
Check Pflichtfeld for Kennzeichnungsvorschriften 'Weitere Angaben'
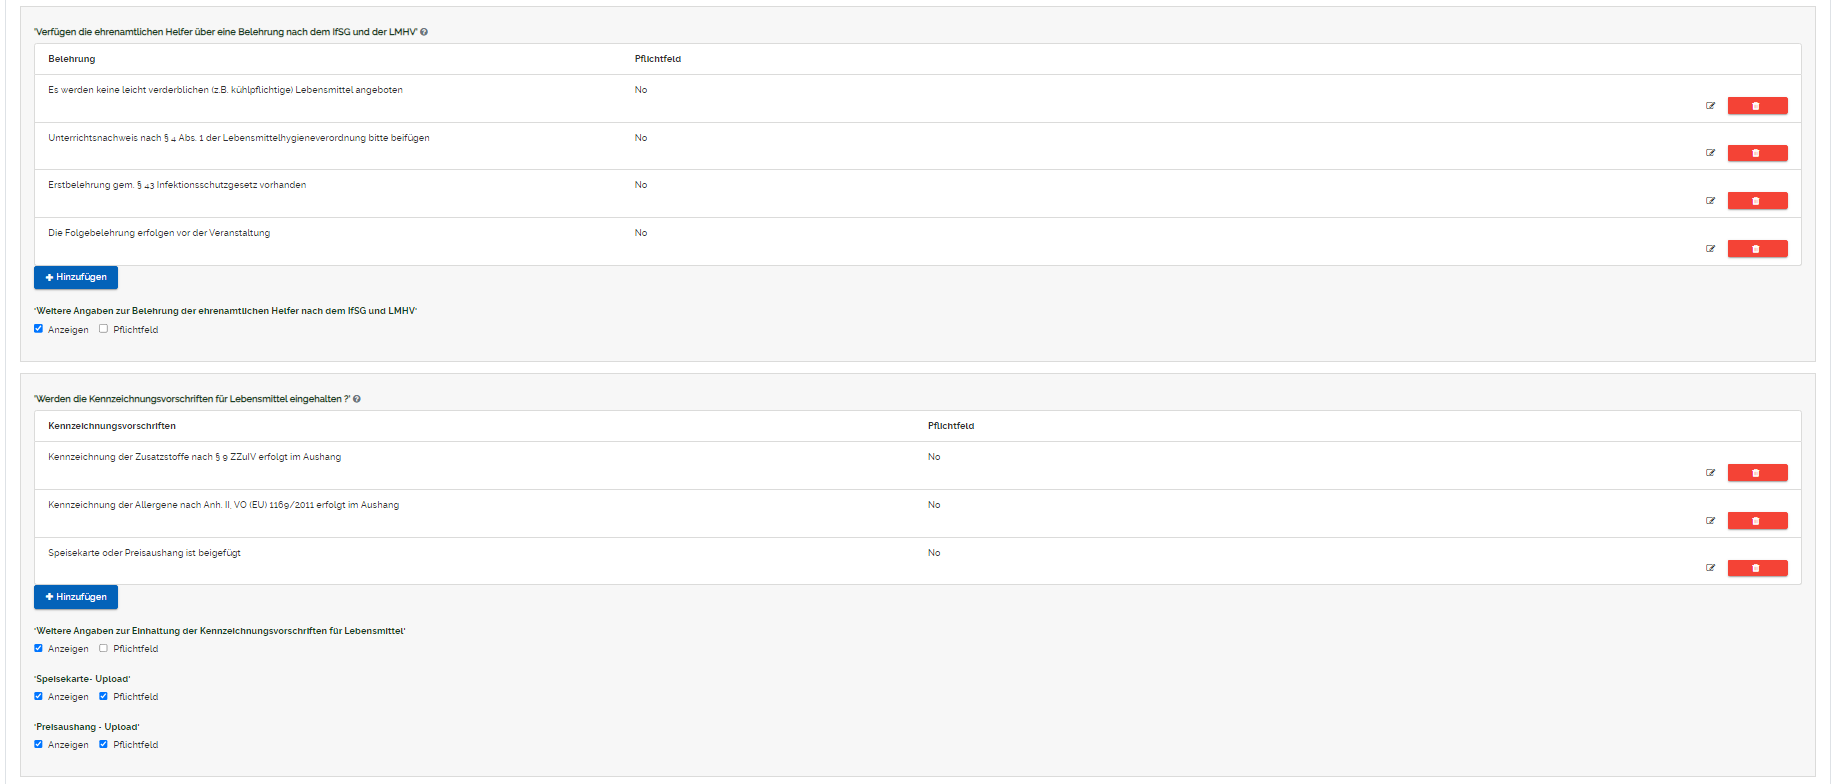point(103,648)
